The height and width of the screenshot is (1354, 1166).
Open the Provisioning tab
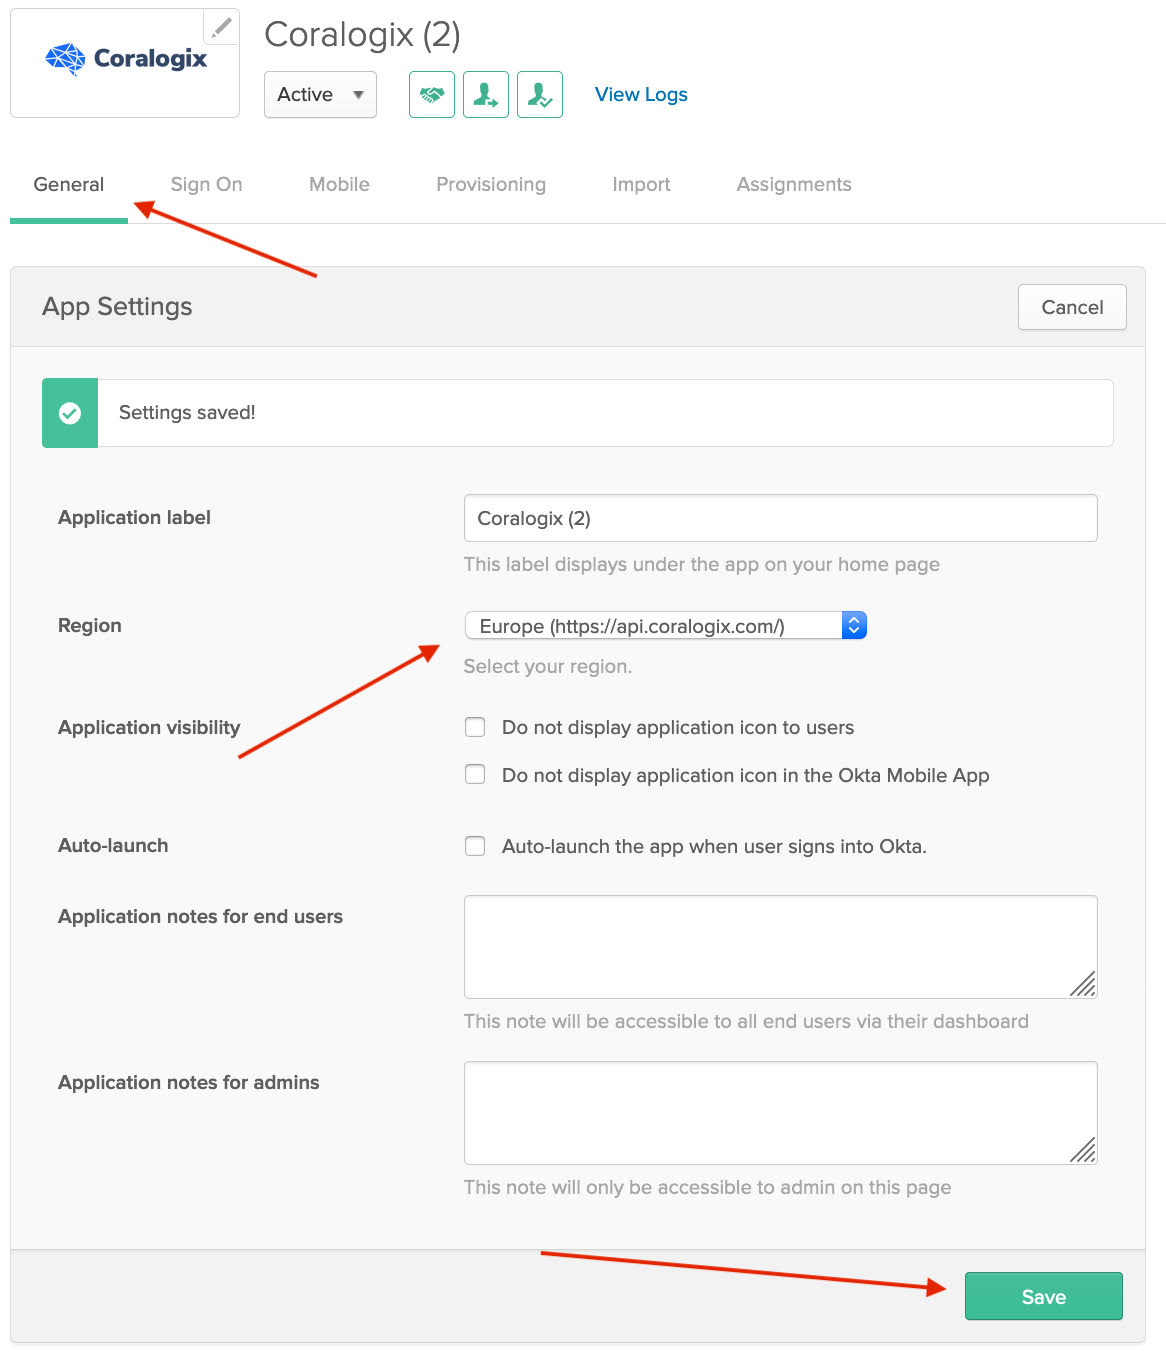(491, 185)
